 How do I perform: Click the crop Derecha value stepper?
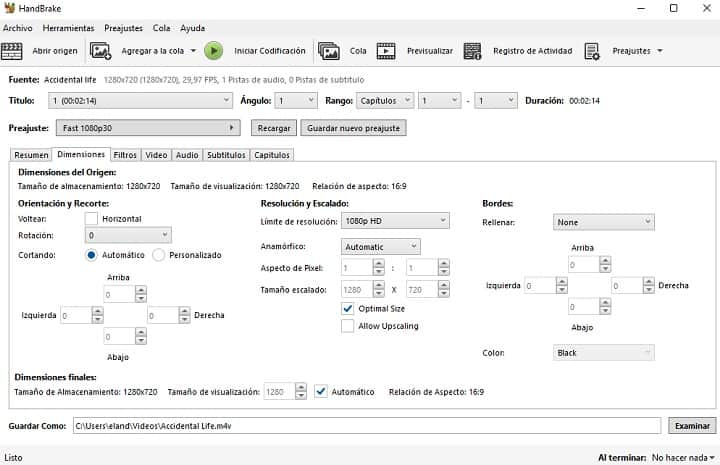tap(168, 315)
